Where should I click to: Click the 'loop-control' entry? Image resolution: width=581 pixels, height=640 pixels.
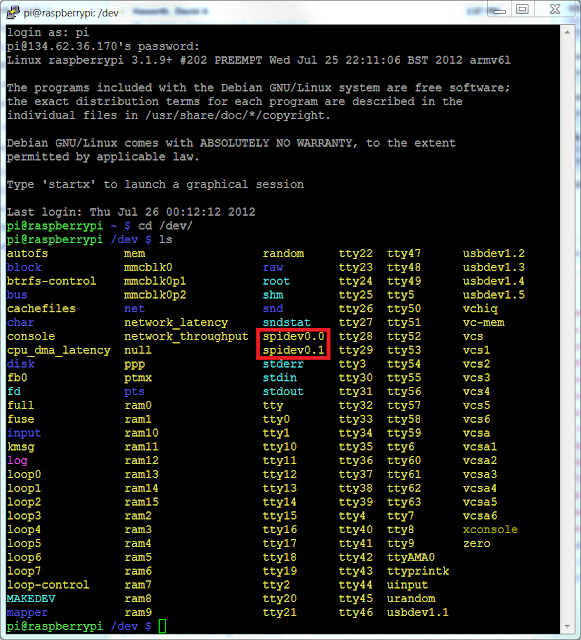48,585
